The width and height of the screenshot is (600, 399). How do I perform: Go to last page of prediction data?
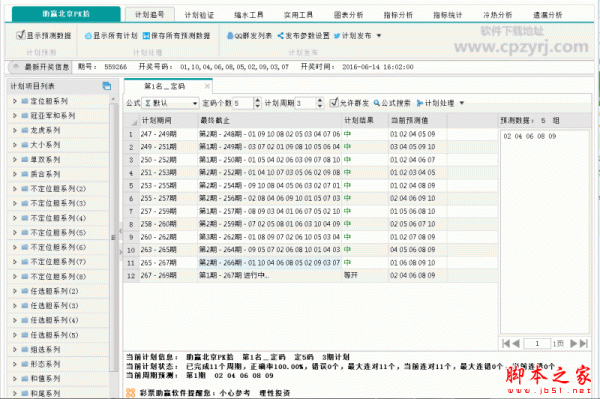click(584, 344)
